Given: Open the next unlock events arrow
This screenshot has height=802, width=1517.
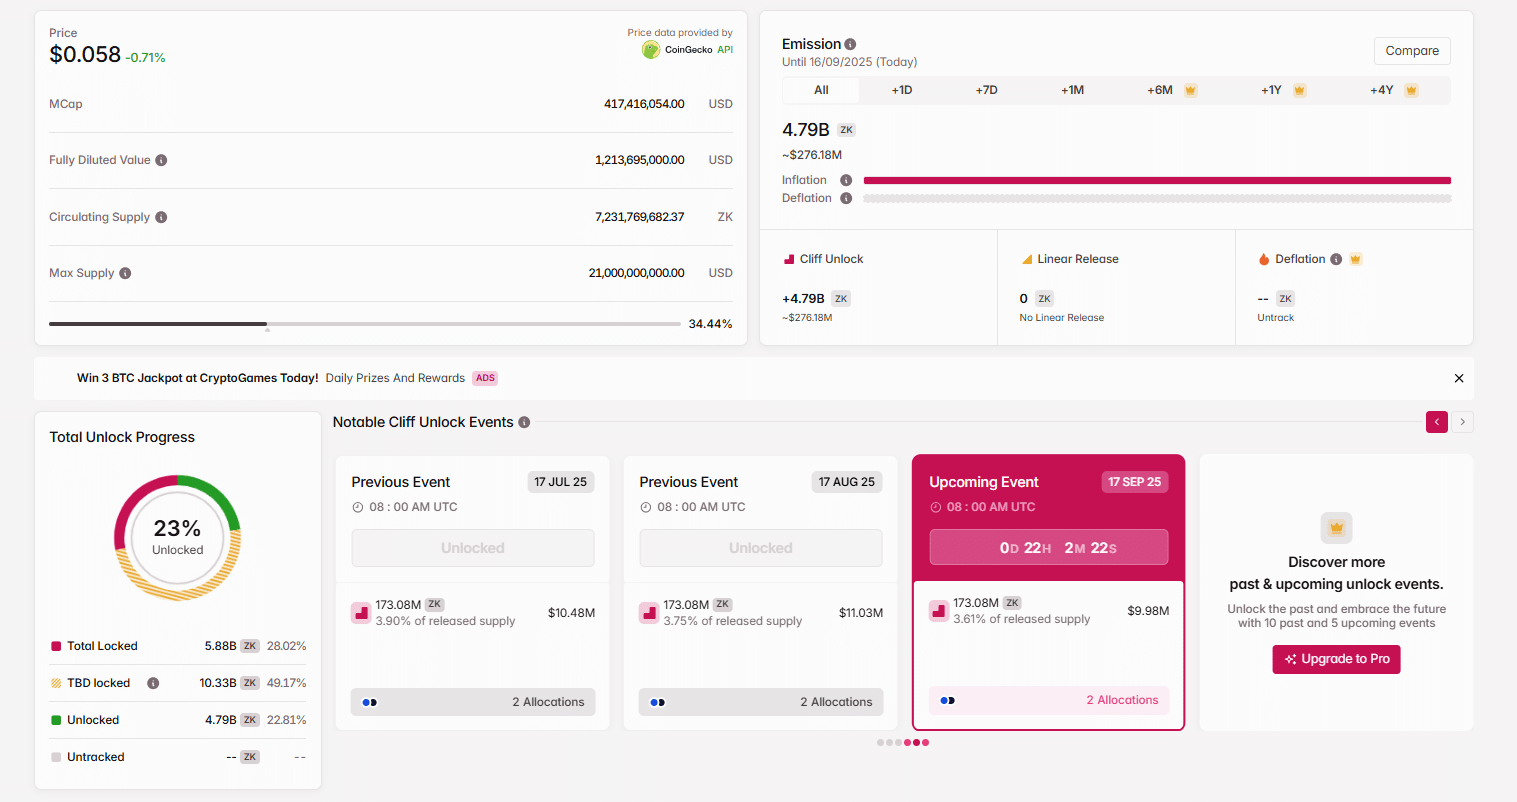Looking at the screenshot, I should 1462,421.
